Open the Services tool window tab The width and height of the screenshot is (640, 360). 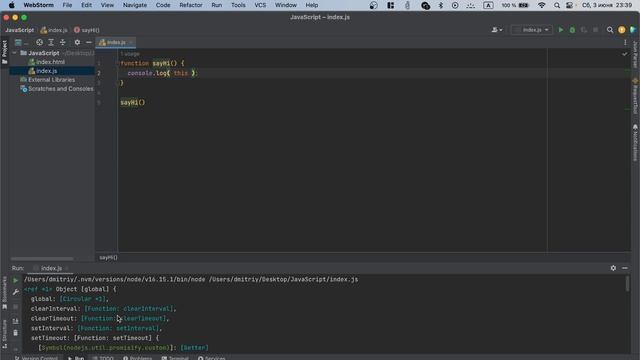(211, 358)
